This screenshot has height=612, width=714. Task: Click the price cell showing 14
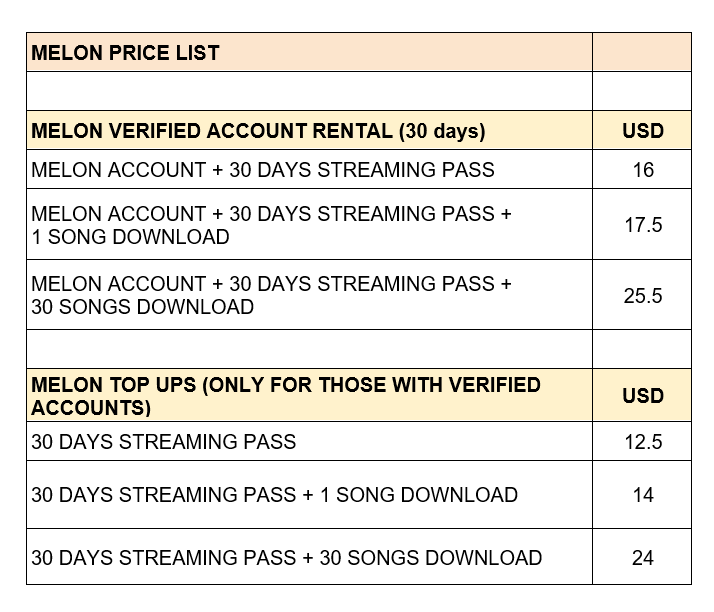(x=642, y=495)
